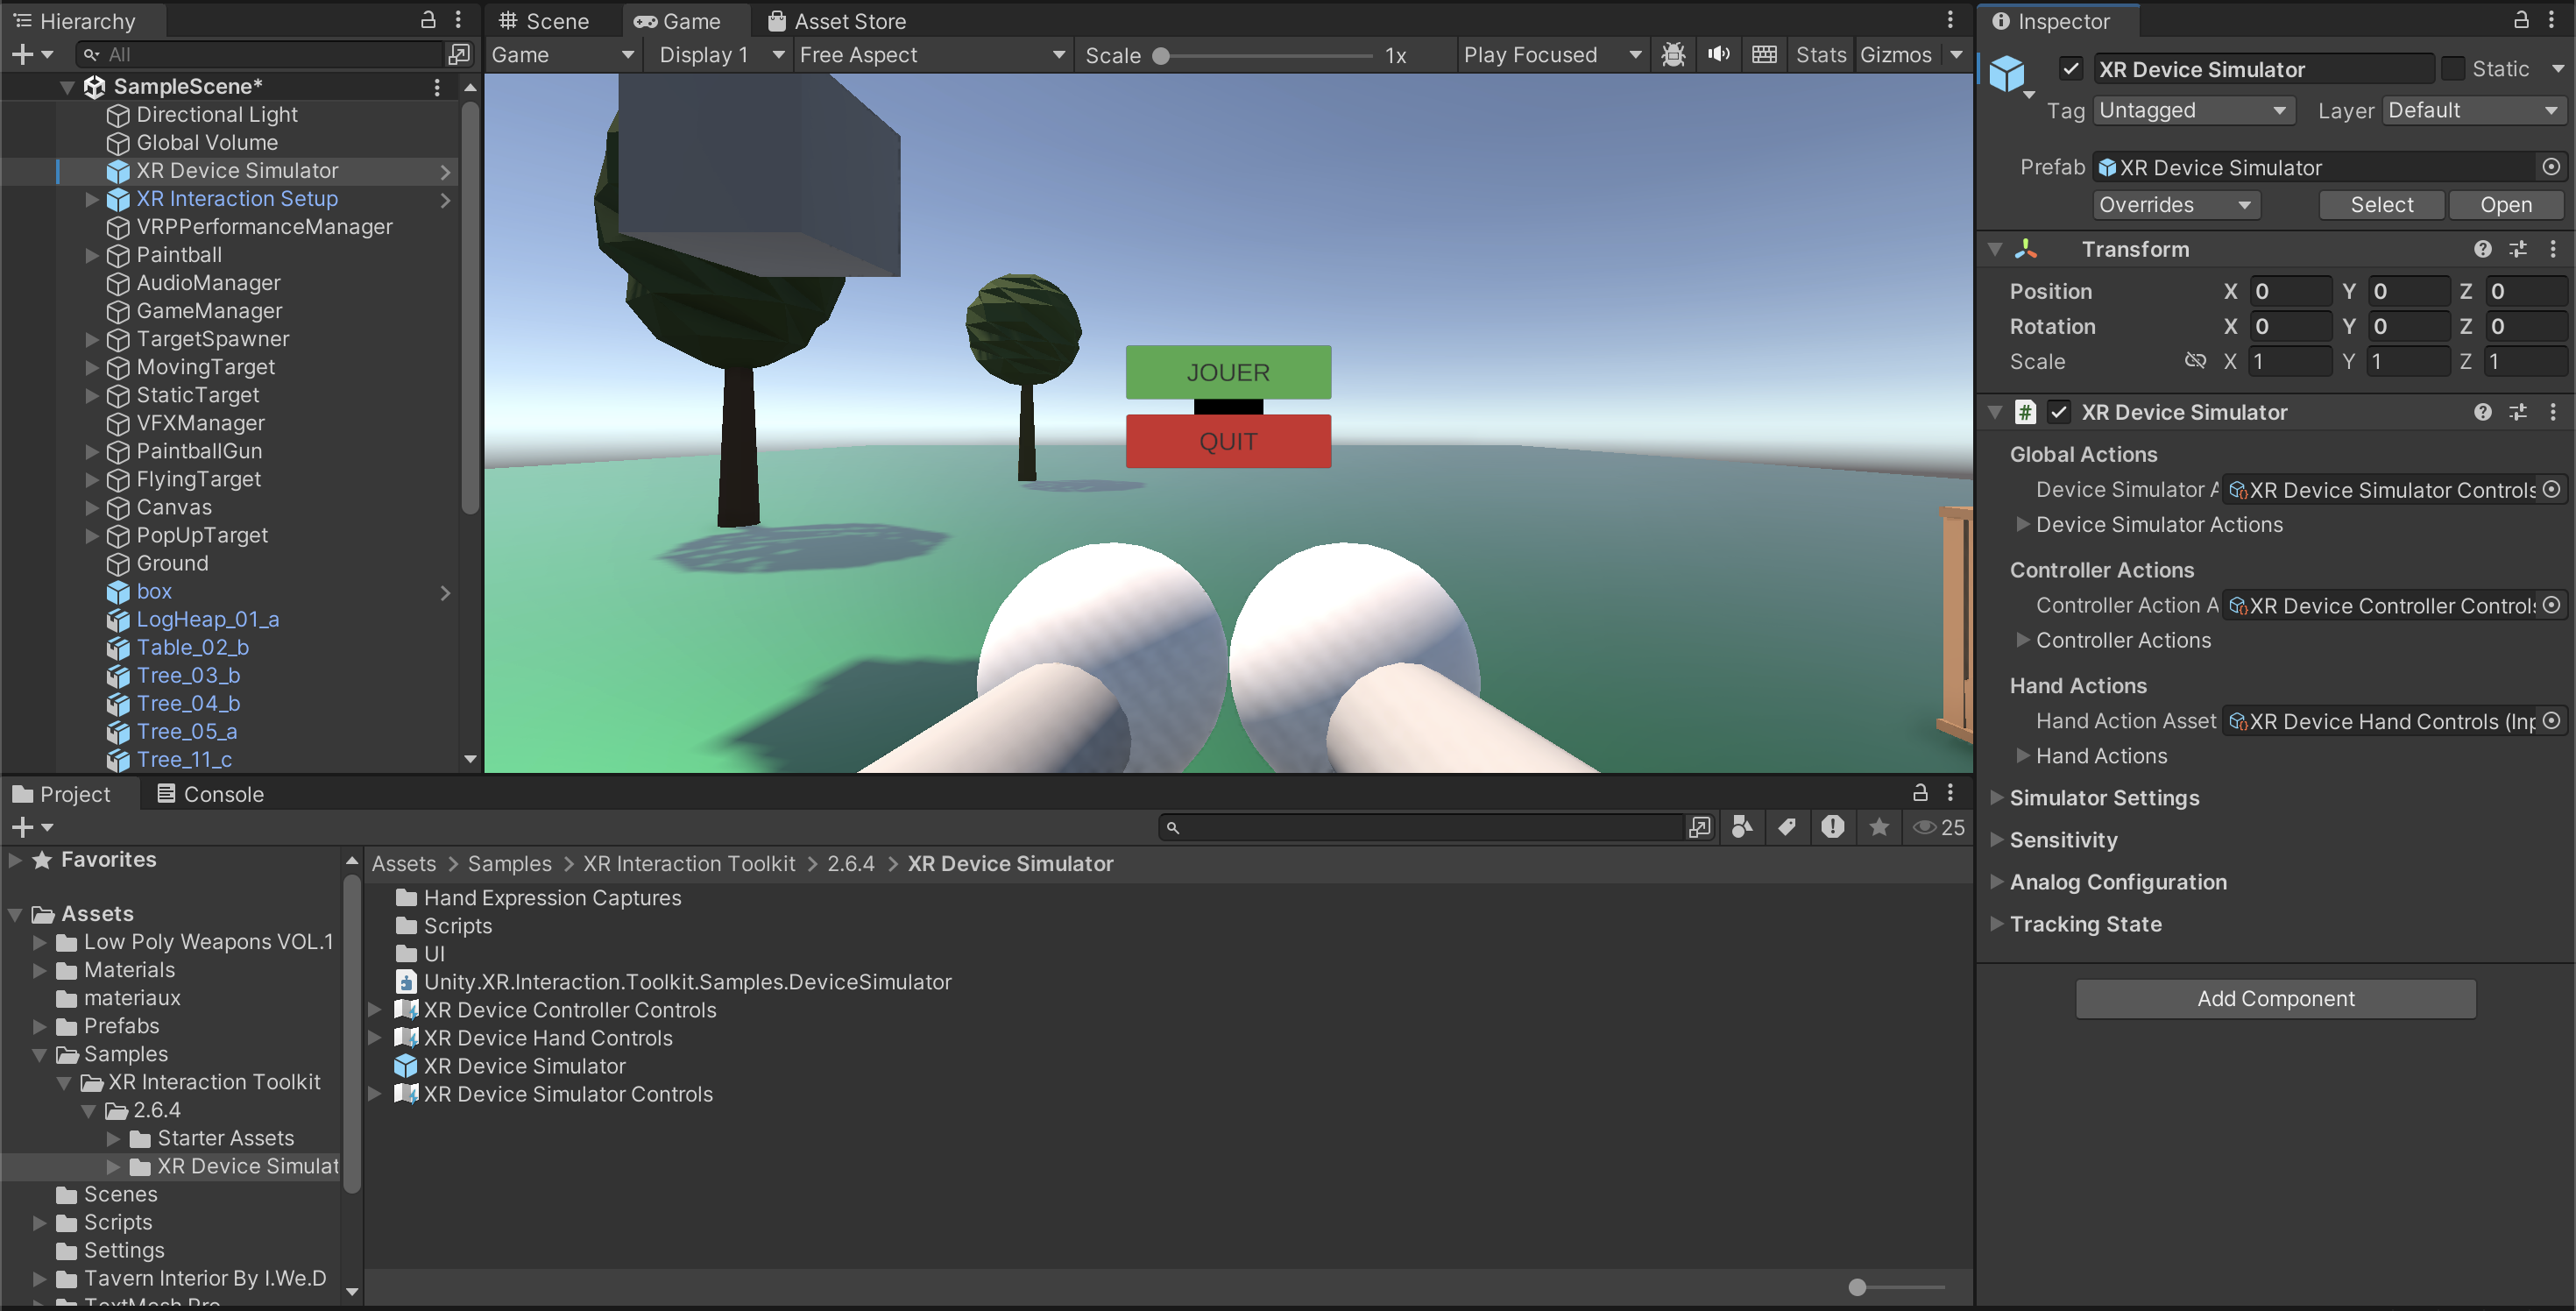
Task: Enable the Static checkbox
Action: pyautogui.click(x=2454, y=69)
